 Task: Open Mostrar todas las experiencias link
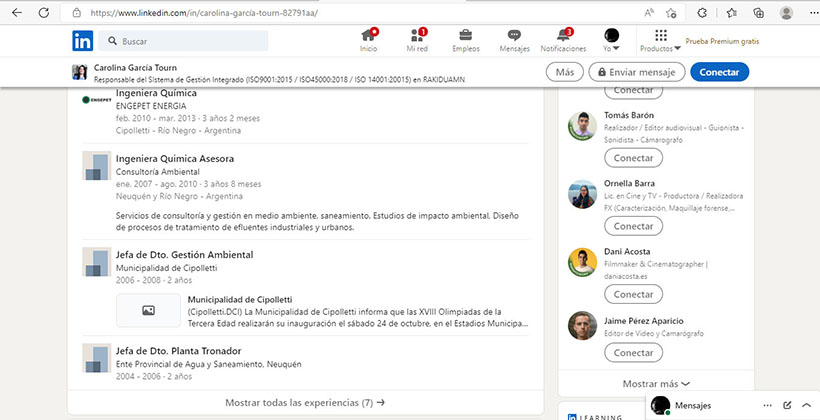[x=305, y=402]
